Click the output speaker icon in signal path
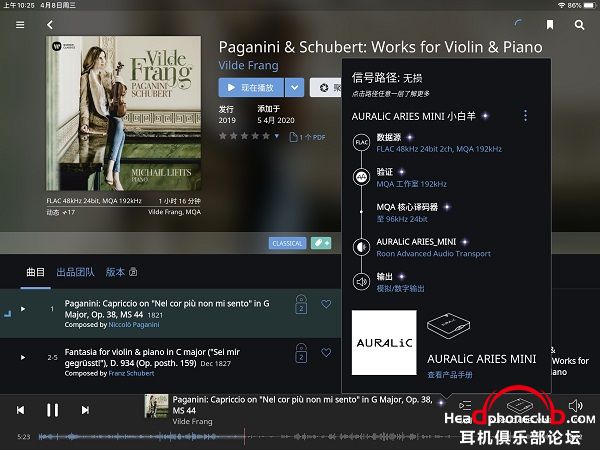 pyautogui.click(x=361, y=282)
